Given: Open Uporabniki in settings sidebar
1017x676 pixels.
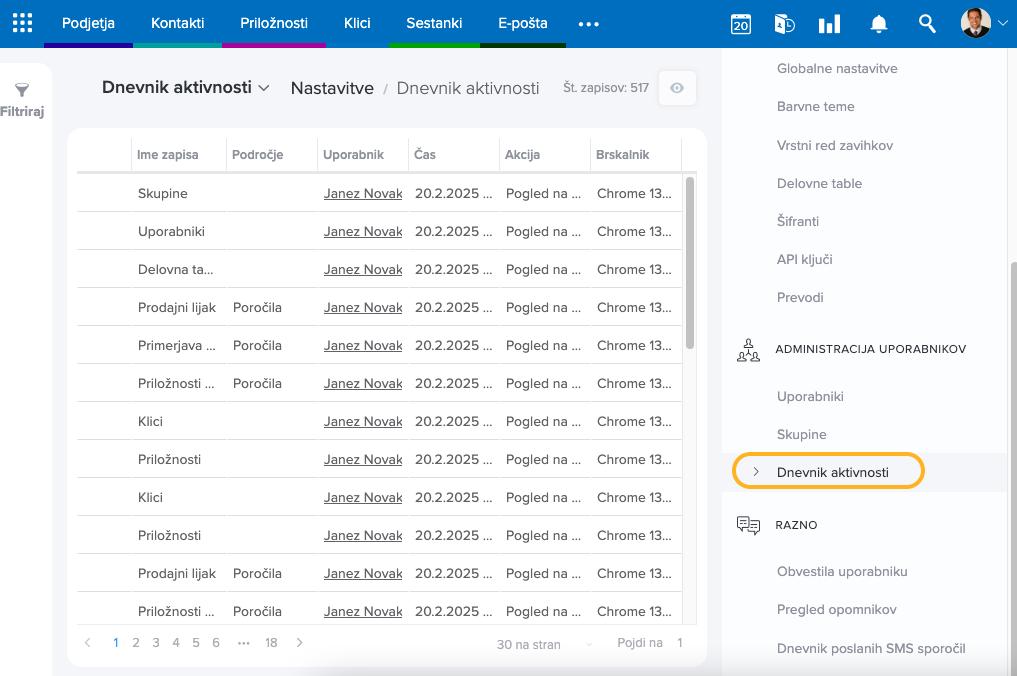Looking at the screenshot, I should [810, 396].
